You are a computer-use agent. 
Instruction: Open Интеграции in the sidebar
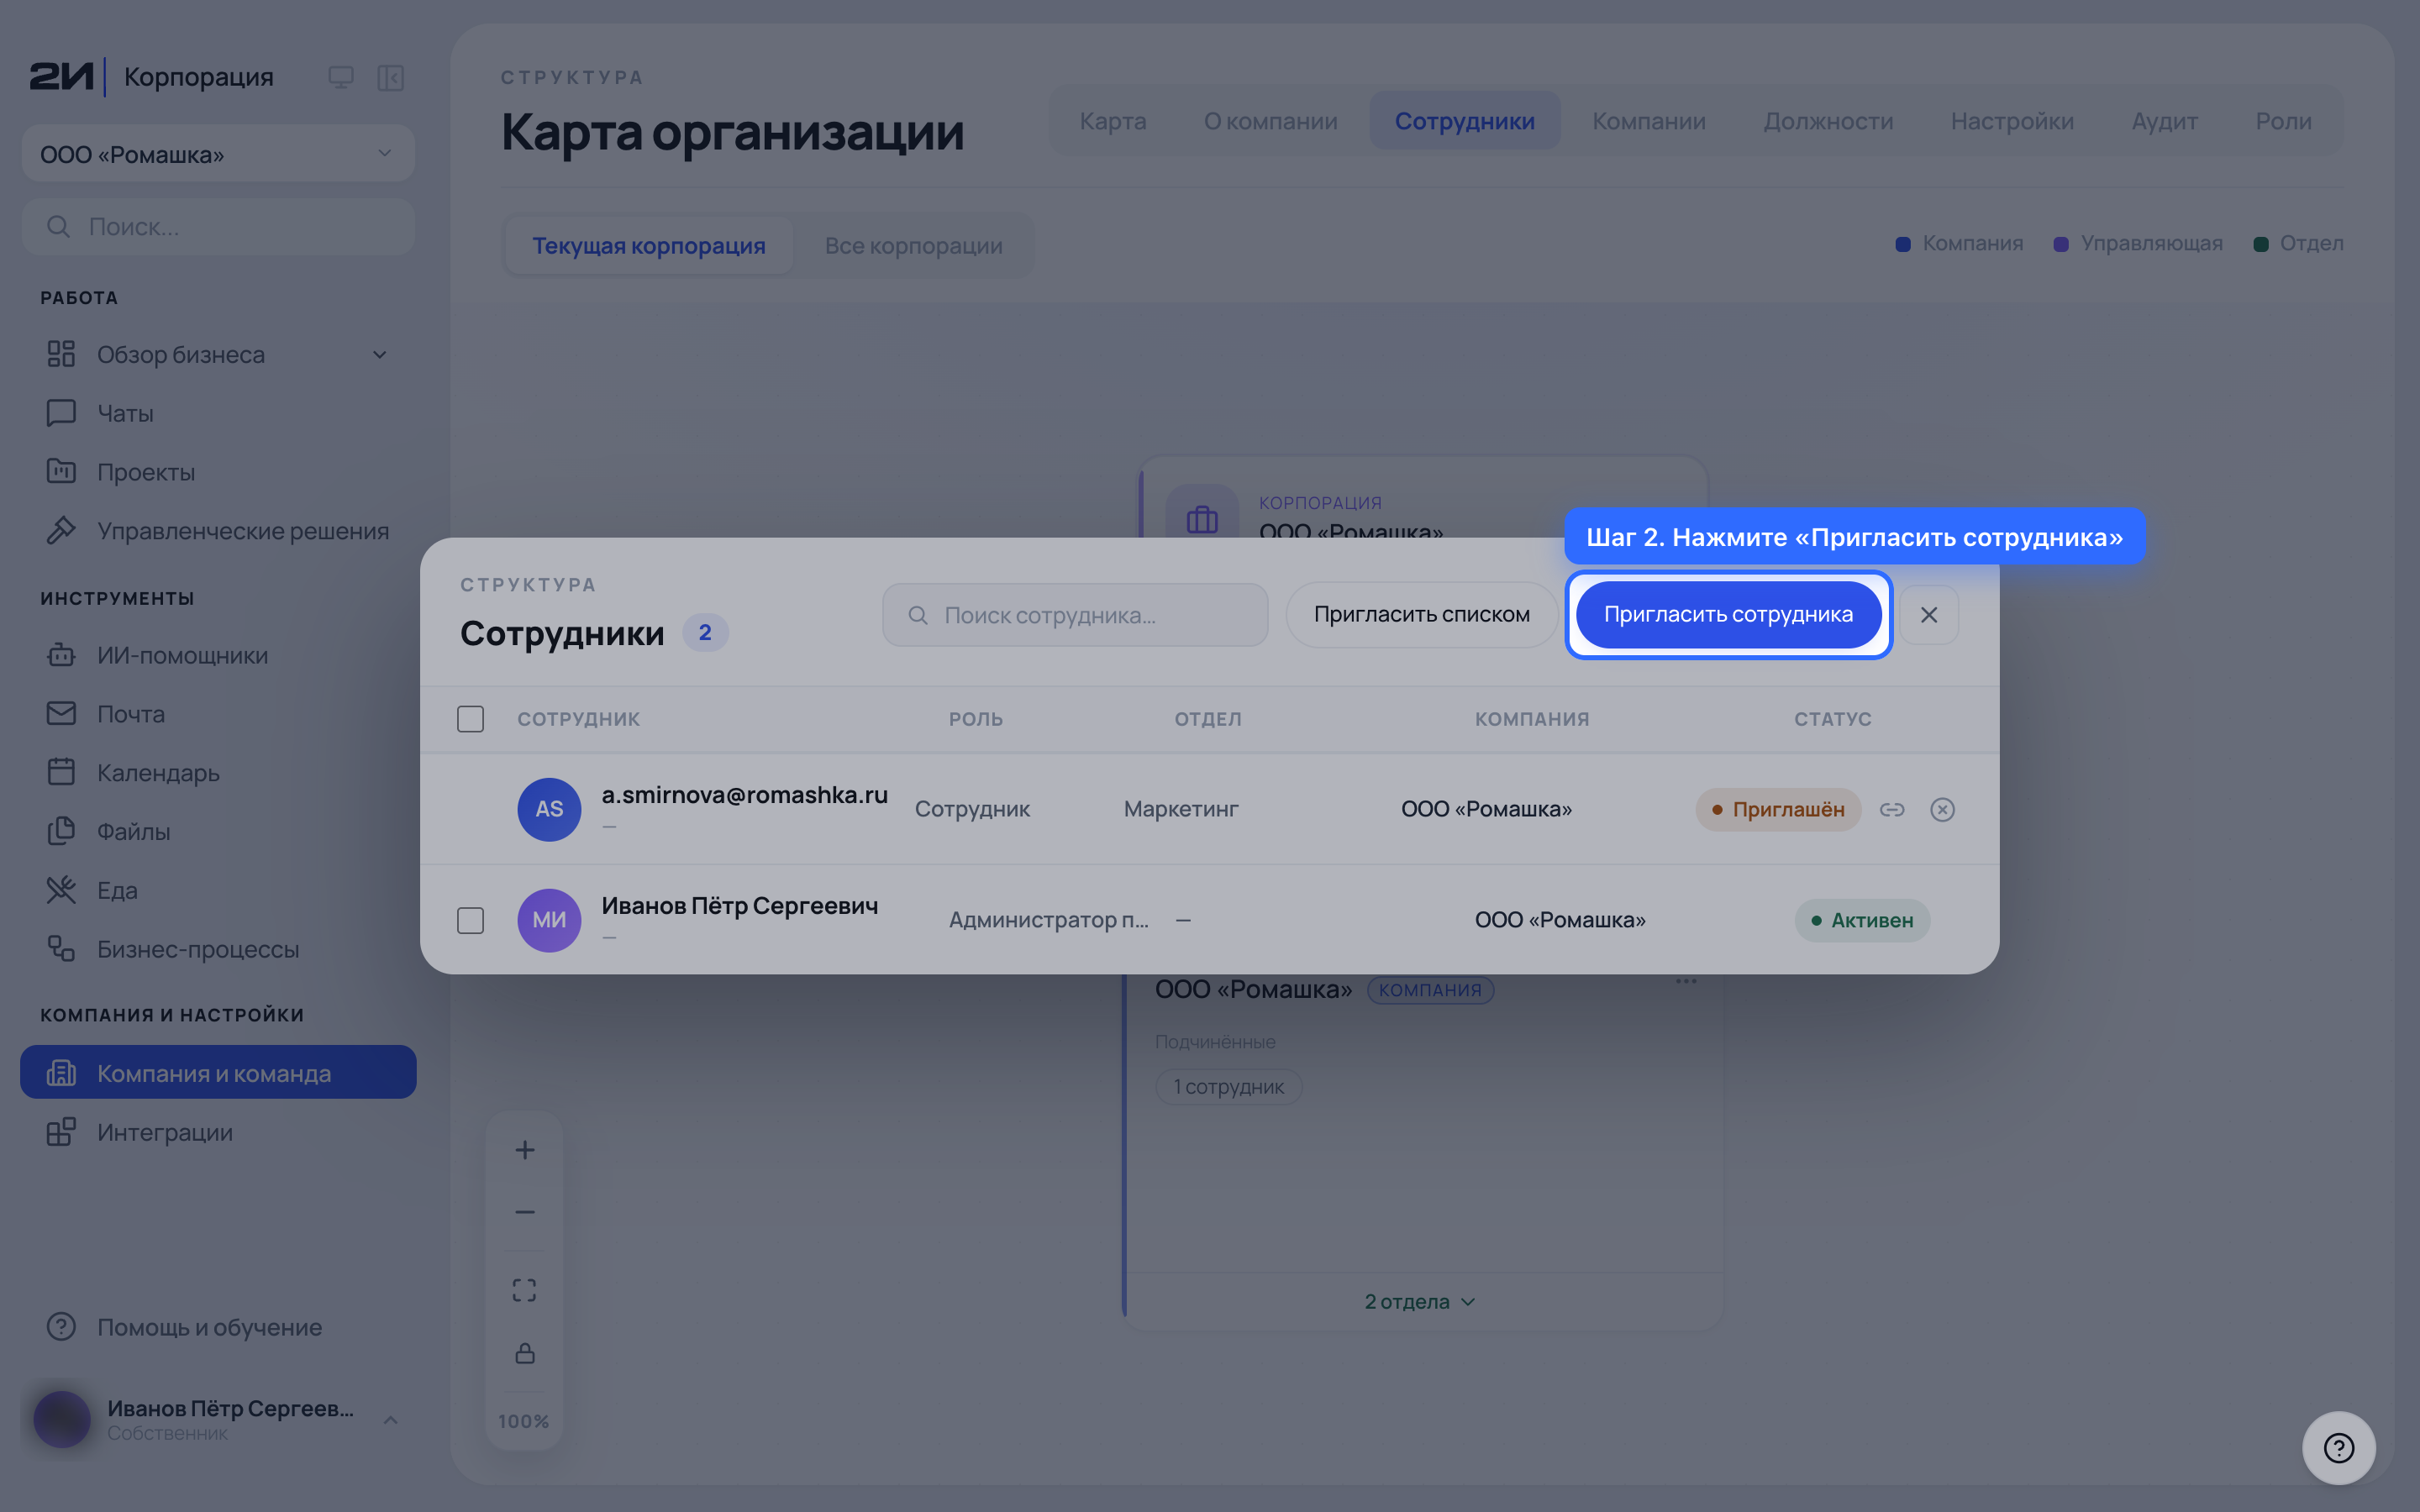(x=218, y=1132)
